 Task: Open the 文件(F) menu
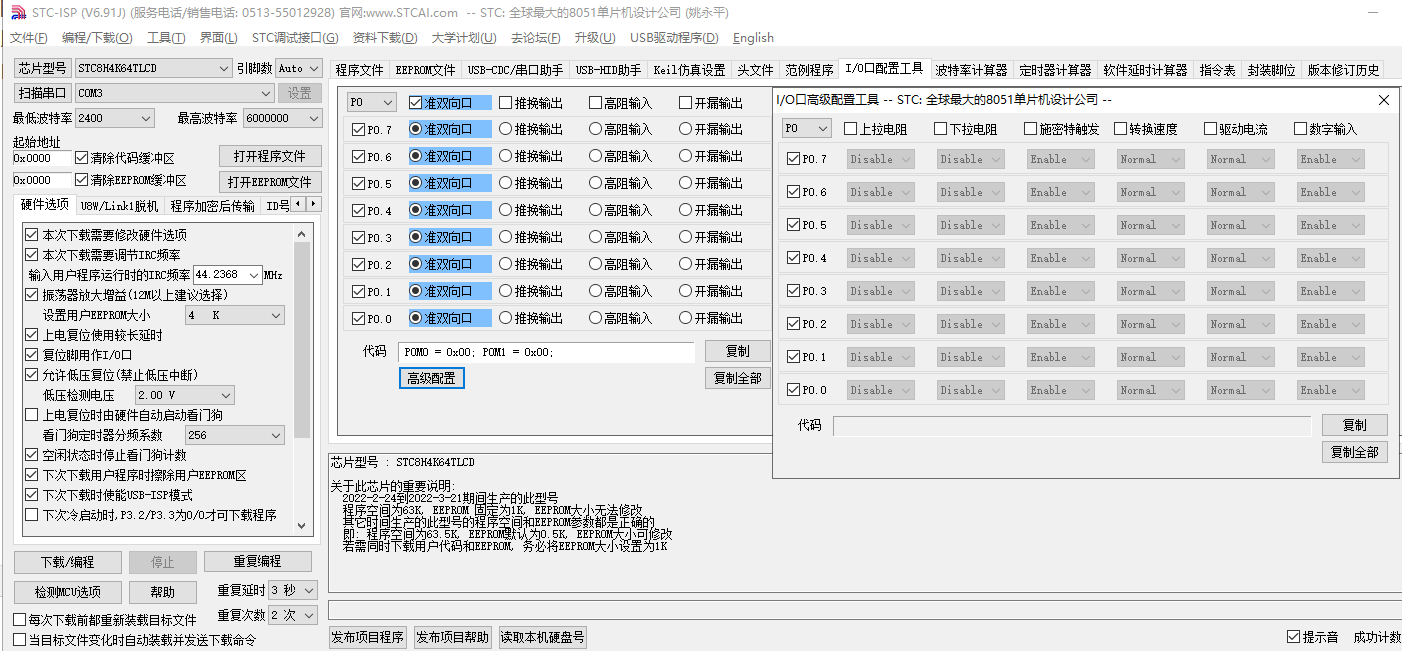(28, 38)
